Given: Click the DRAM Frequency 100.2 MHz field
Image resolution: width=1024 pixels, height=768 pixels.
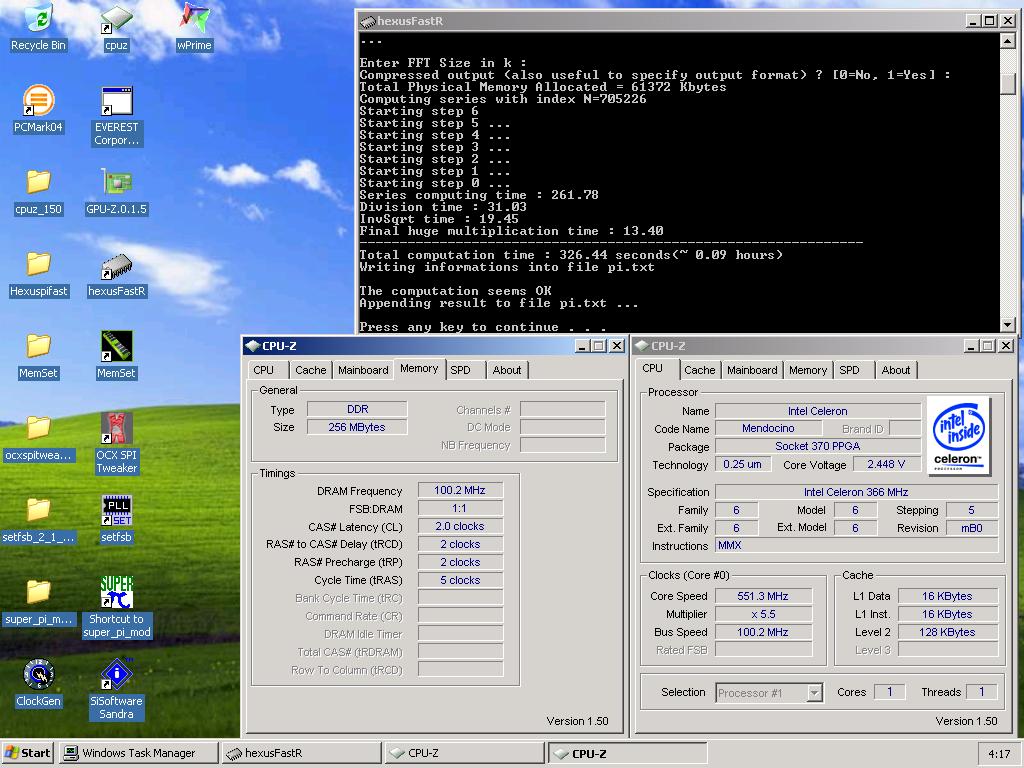Looking at the screenshot, I should (x=460, y=490).
